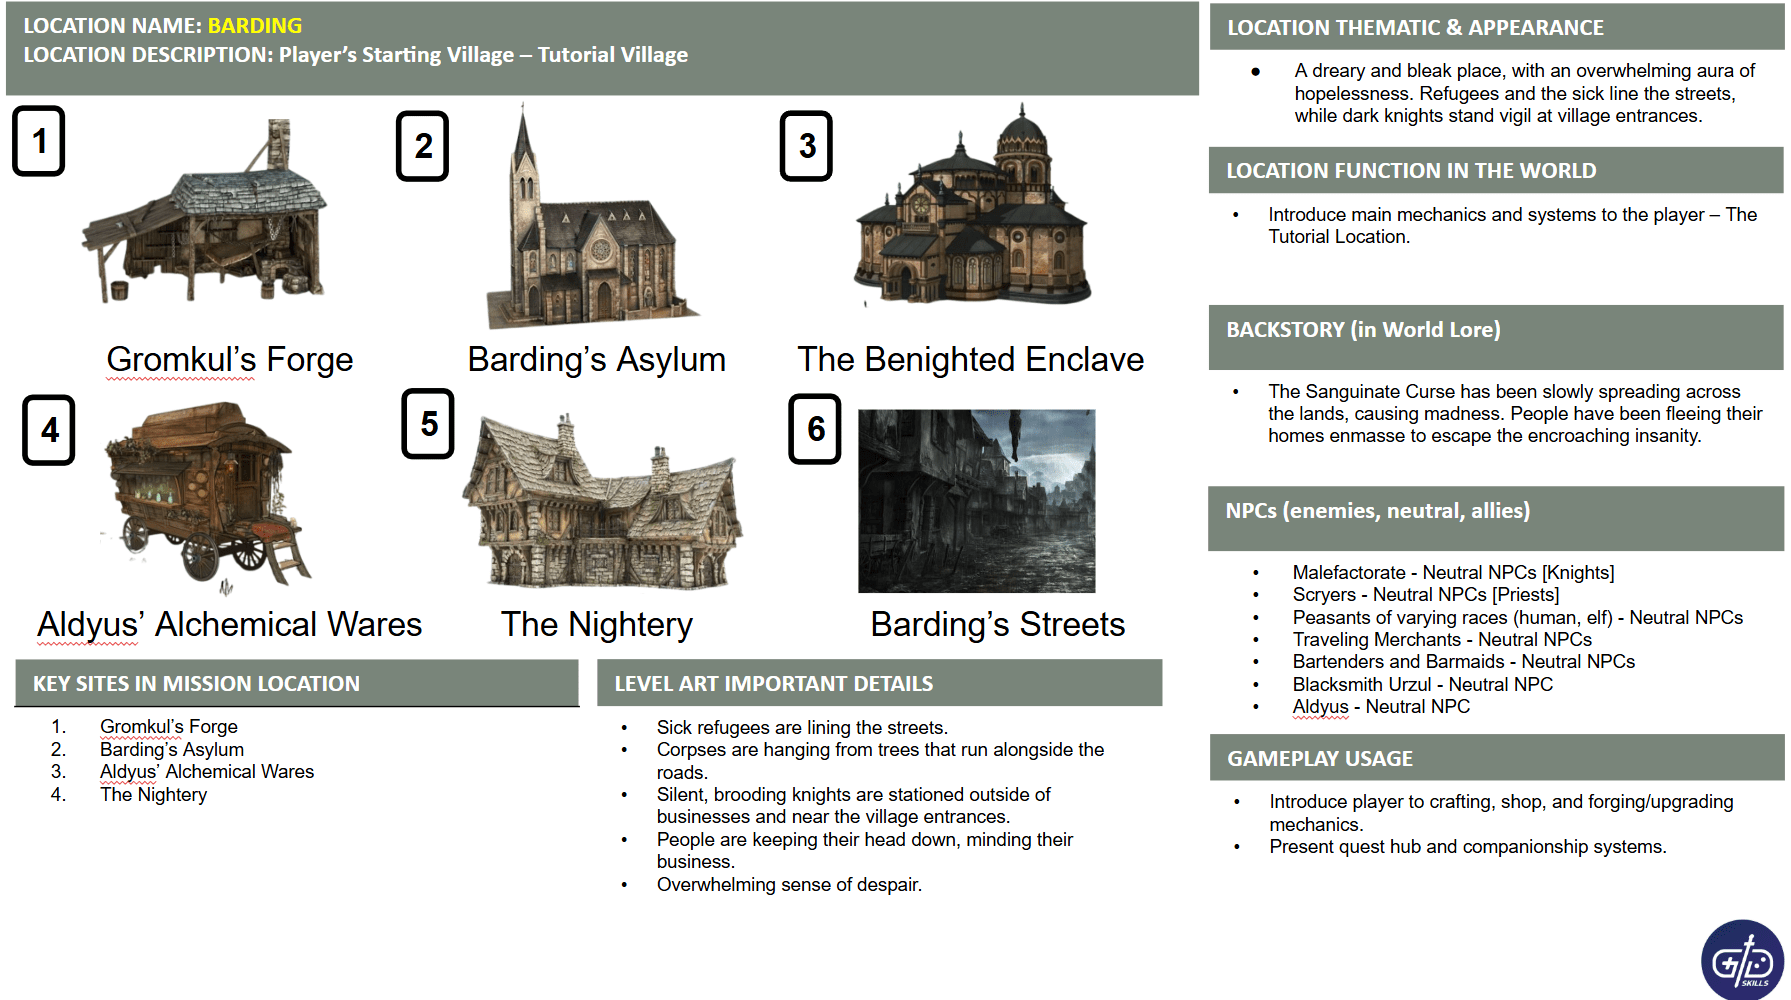Select the Gromkul's Forge building image
This screenshot has height=1000, width=1791.
pyautogui.click(x=208, y=216)
